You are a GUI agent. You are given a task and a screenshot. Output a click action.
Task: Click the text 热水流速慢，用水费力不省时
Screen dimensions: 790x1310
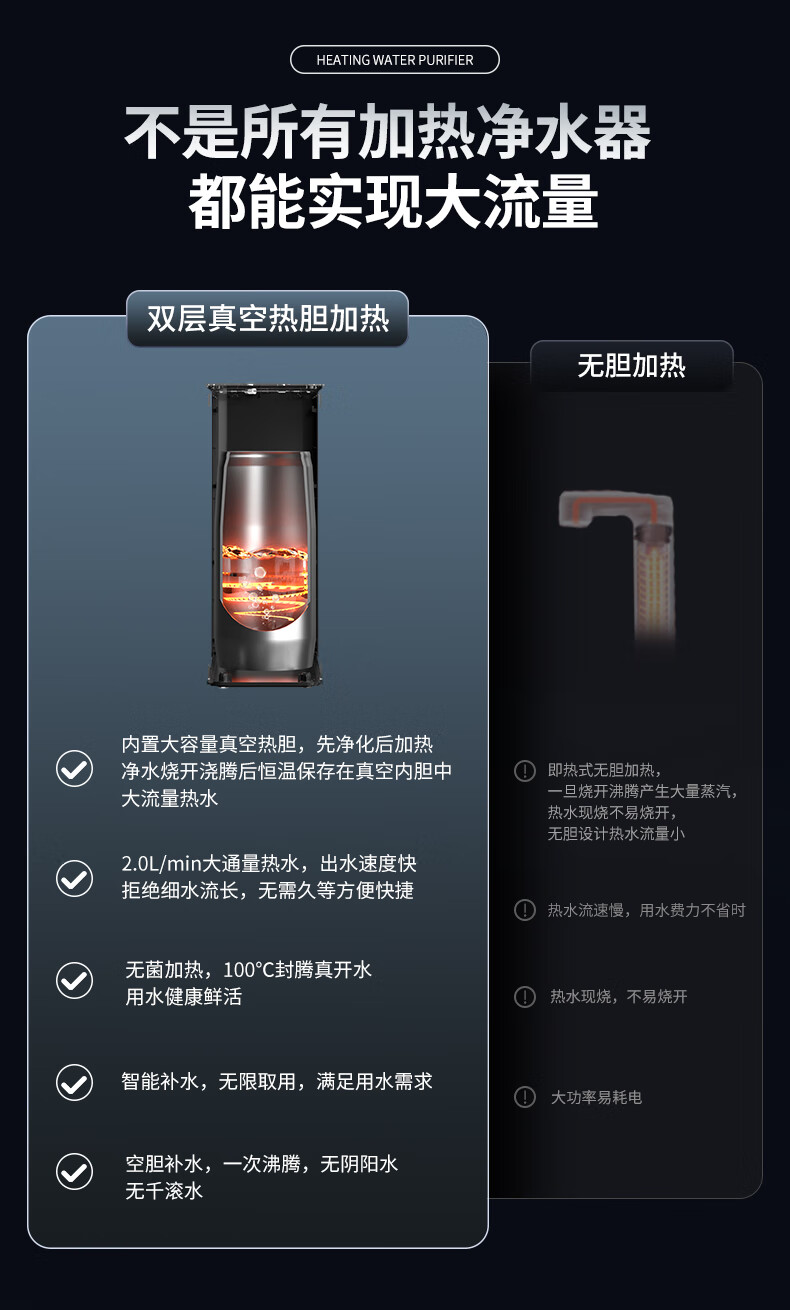(x=647, y=910)
